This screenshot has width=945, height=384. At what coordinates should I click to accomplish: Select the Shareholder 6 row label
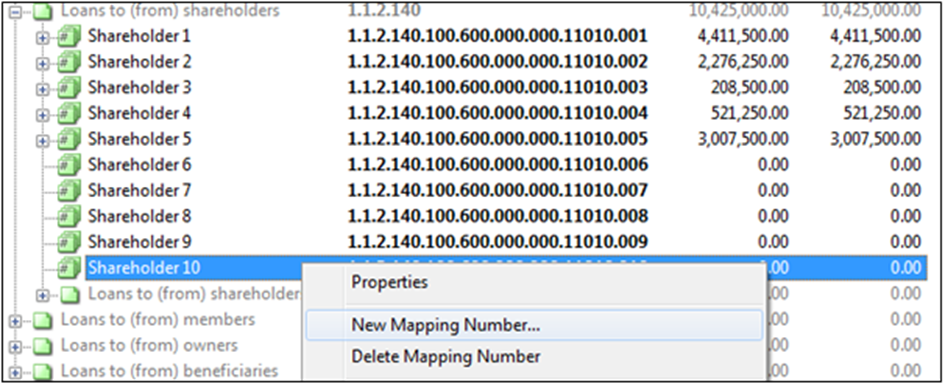coord(139,164)
